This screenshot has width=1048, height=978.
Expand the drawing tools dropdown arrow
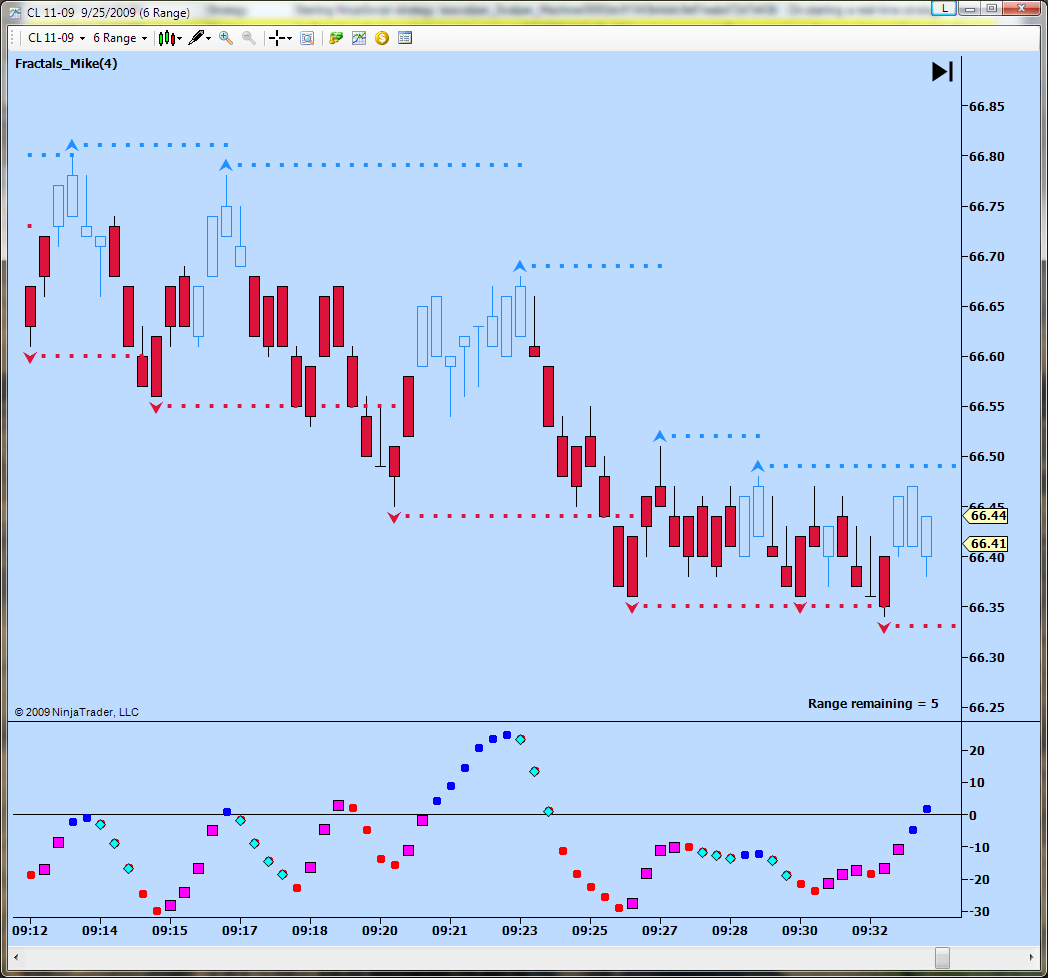pos(209,39)
